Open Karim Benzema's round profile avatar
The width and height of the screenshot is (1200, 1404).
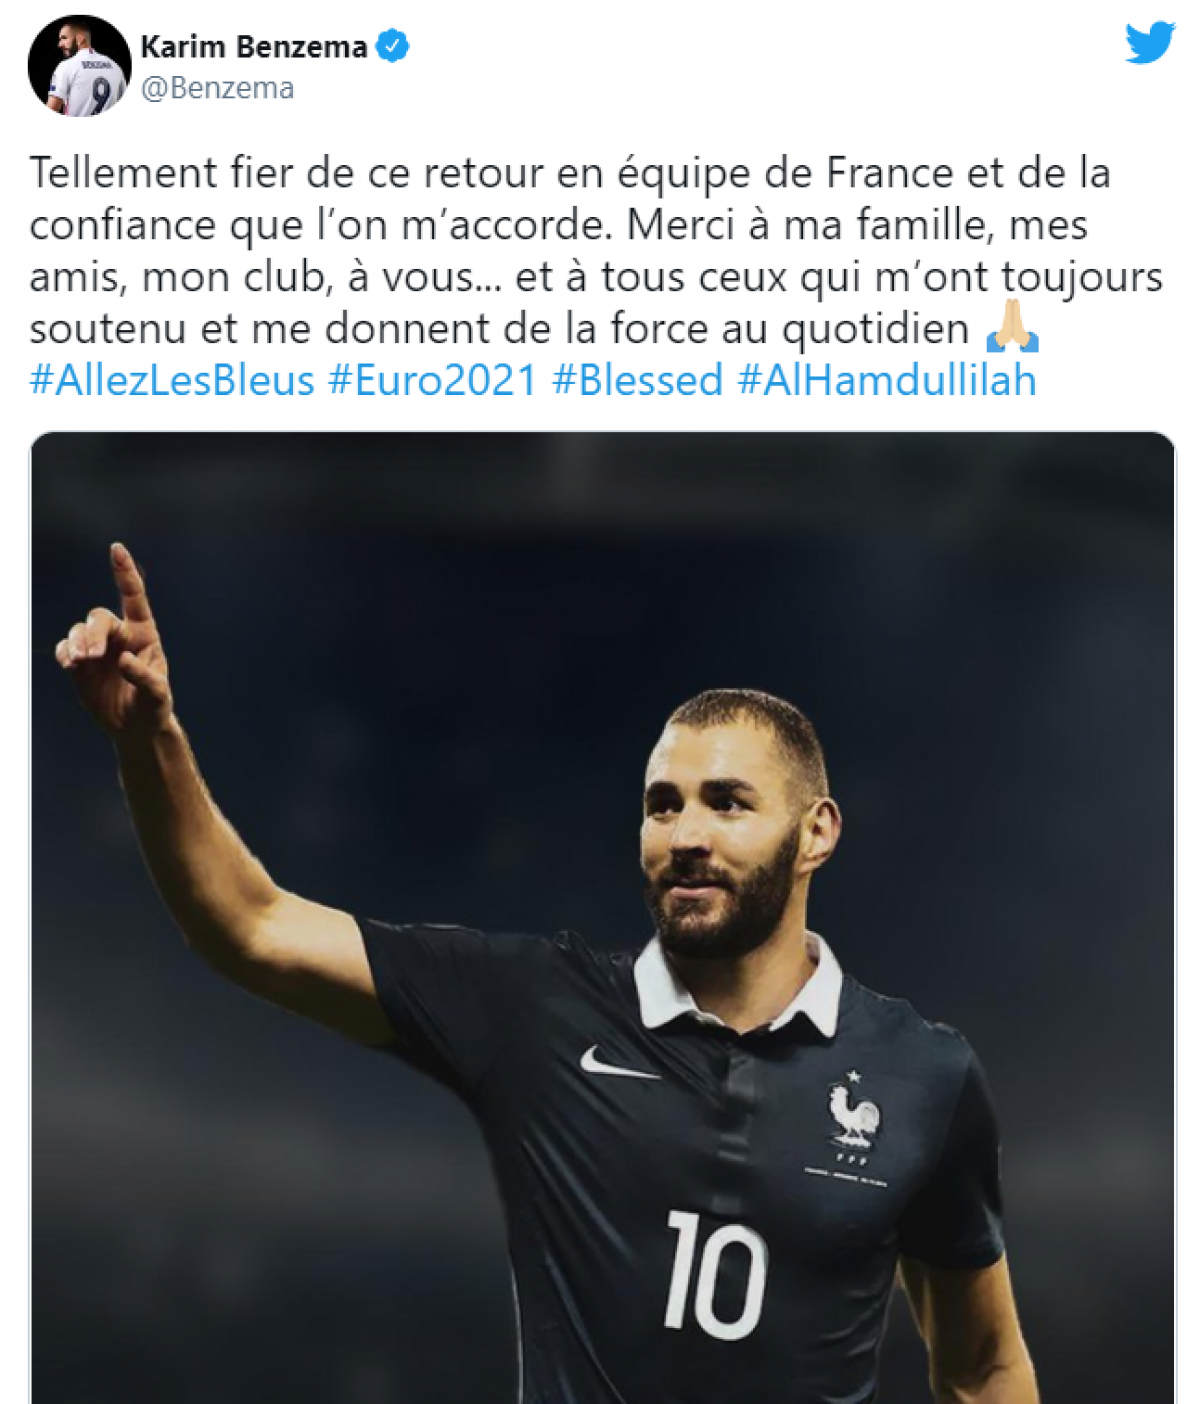click(x=79, y=66)
